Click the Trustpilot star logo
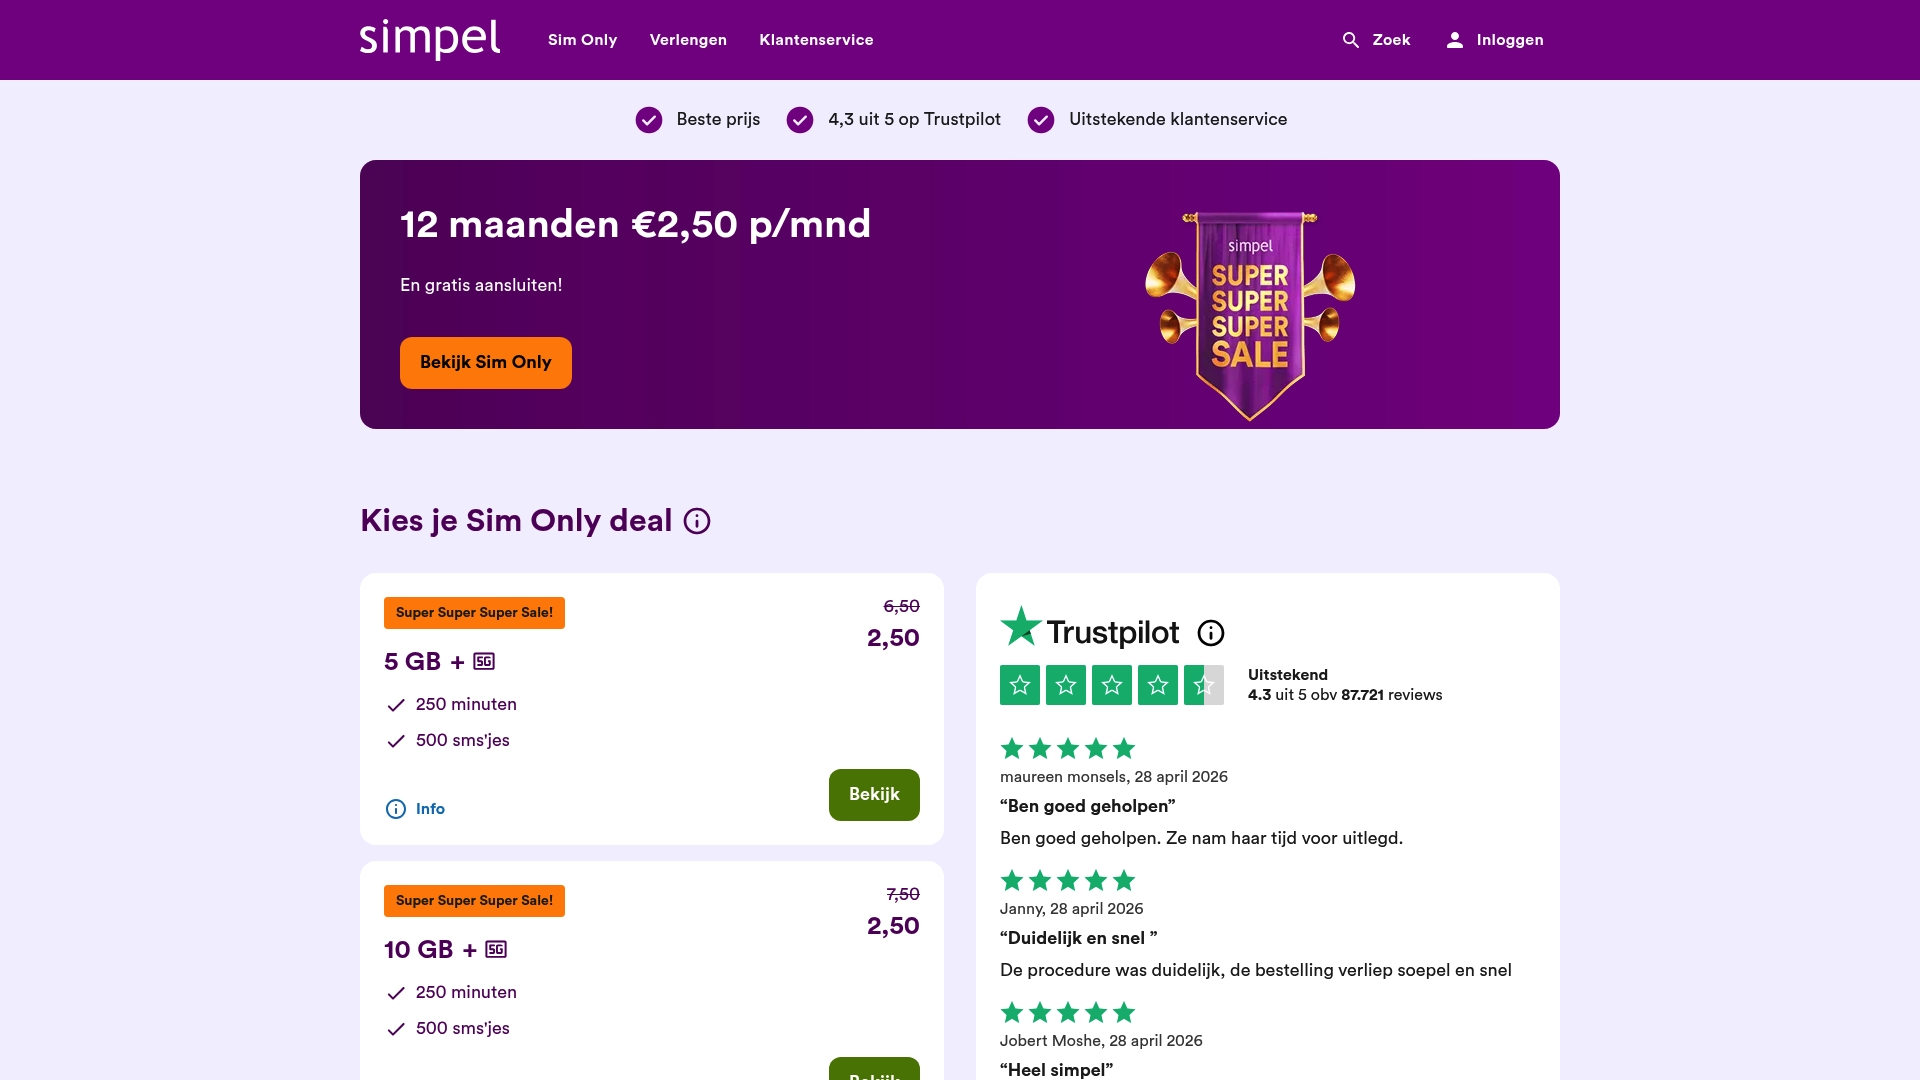Screen dimensions: 1920x1080 click(x=1019, y=628)
